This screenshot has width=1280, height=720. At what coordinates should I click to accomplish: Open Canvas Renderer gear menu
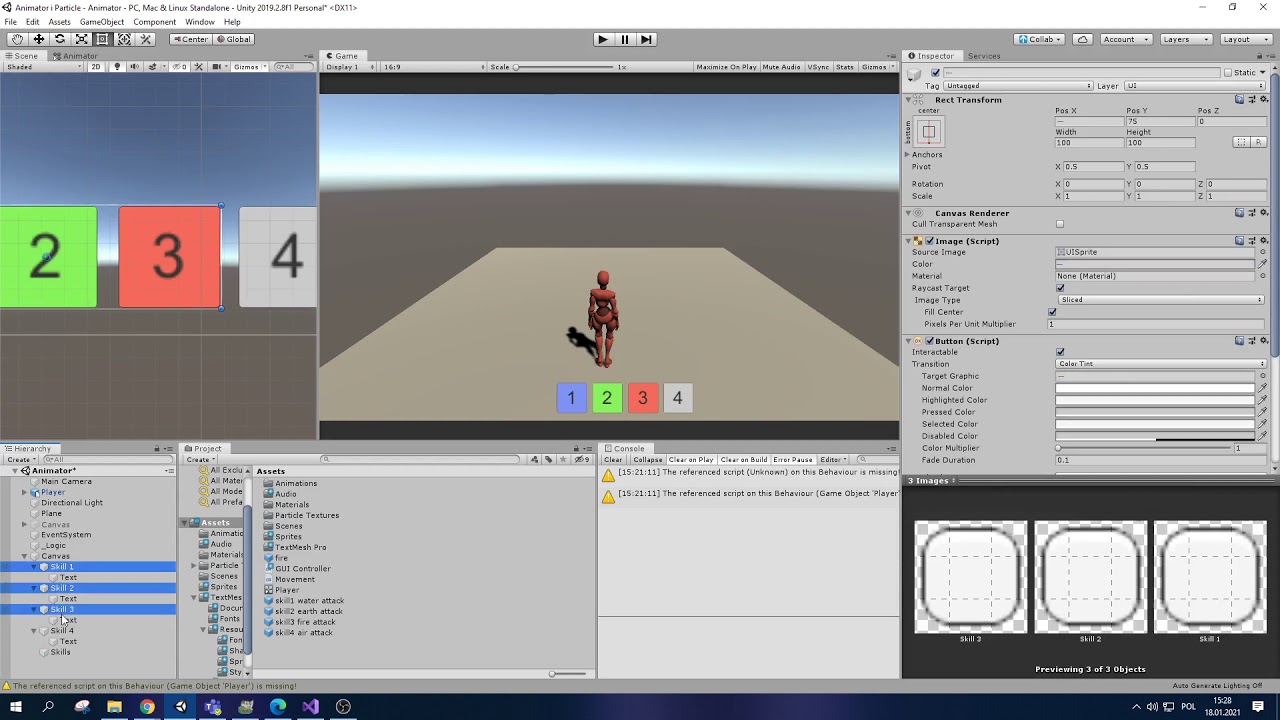(1264, 213)
